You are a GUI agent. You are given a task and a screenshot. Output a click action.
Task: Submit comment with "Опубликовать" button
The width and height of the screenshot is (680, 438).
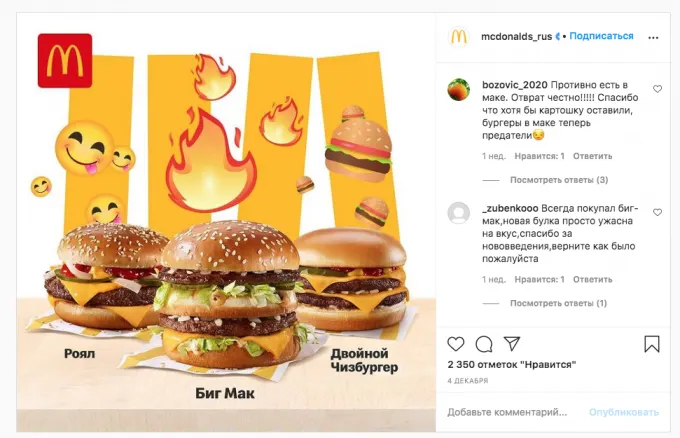[624, 412]
